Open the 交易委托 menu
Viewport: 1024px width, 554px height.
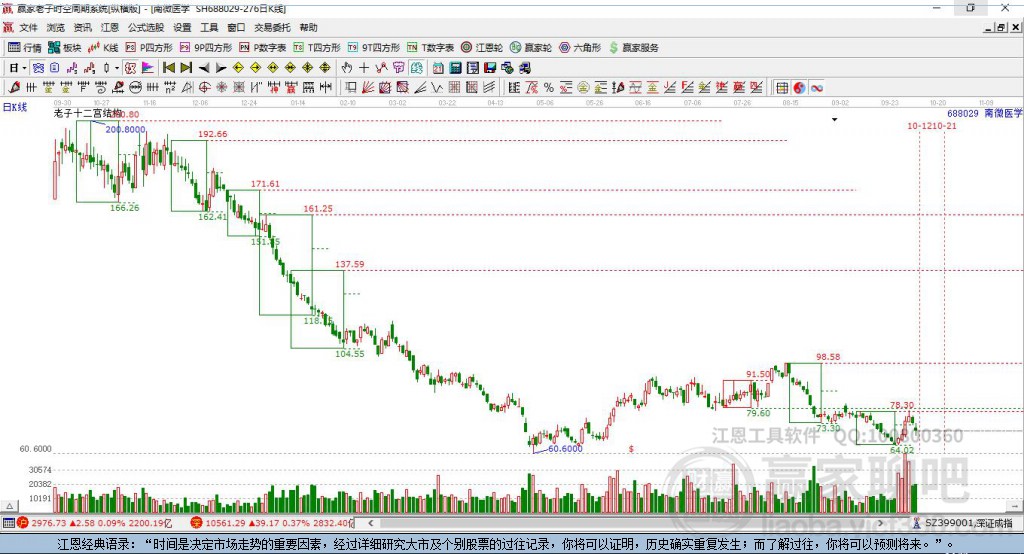[x=272, y=27]
